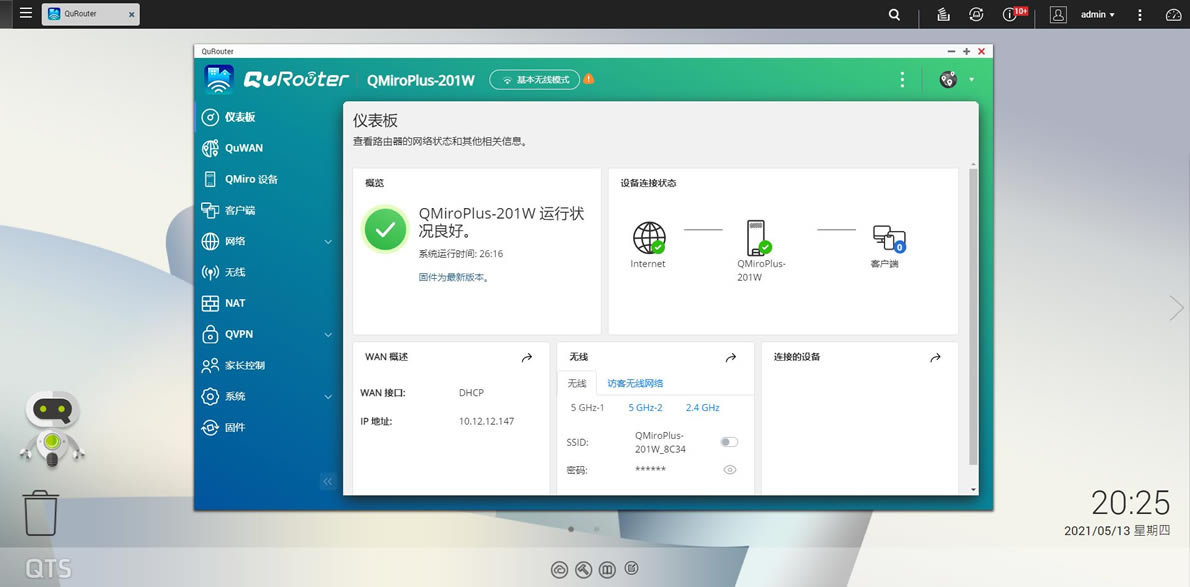Click the 固件为最新版本 link
Screen dimensions: 1190x587
[x=454, y=277]
